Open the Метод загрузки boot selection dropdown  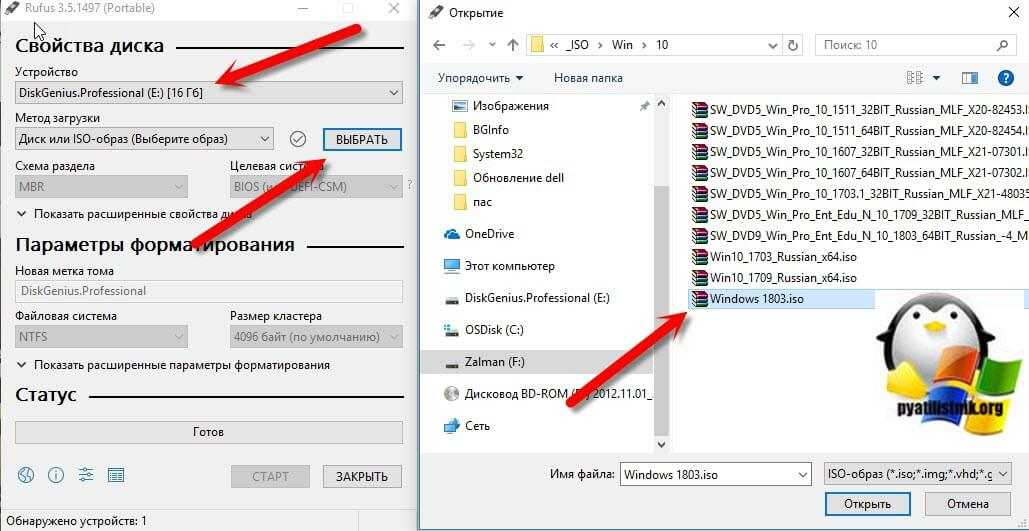tap(144, 139)
